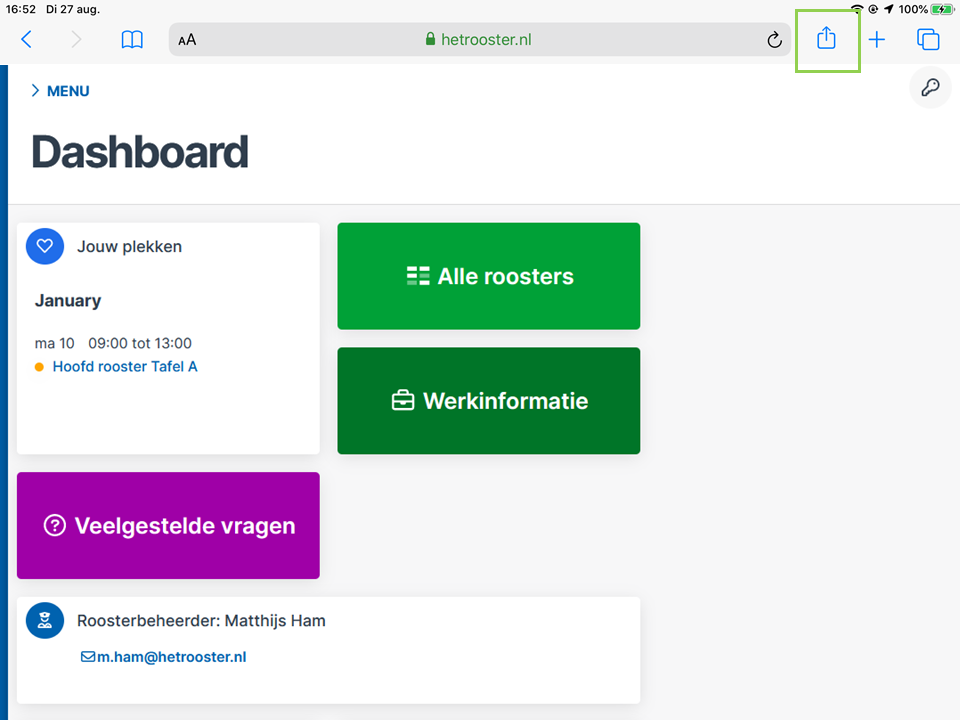
Task: Click the heart icon beside Jouw plekken
Action: click(45, 246)
